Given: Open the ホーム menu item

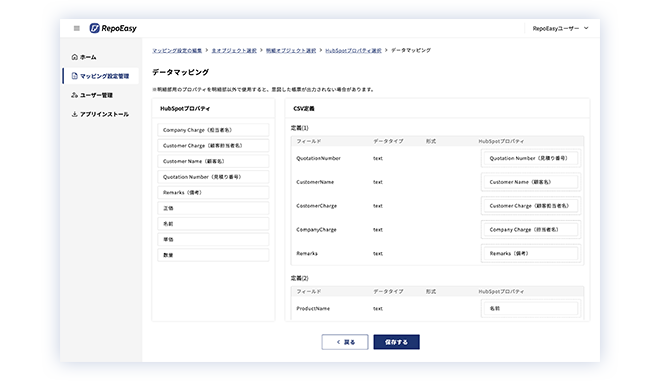Looking at the screenshot, I should (x=88, y=57).
